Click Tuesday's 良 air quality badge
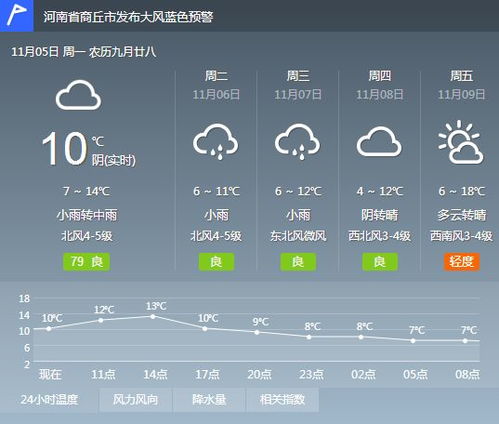This screenshot has width=499, height=424. [216, 261]
